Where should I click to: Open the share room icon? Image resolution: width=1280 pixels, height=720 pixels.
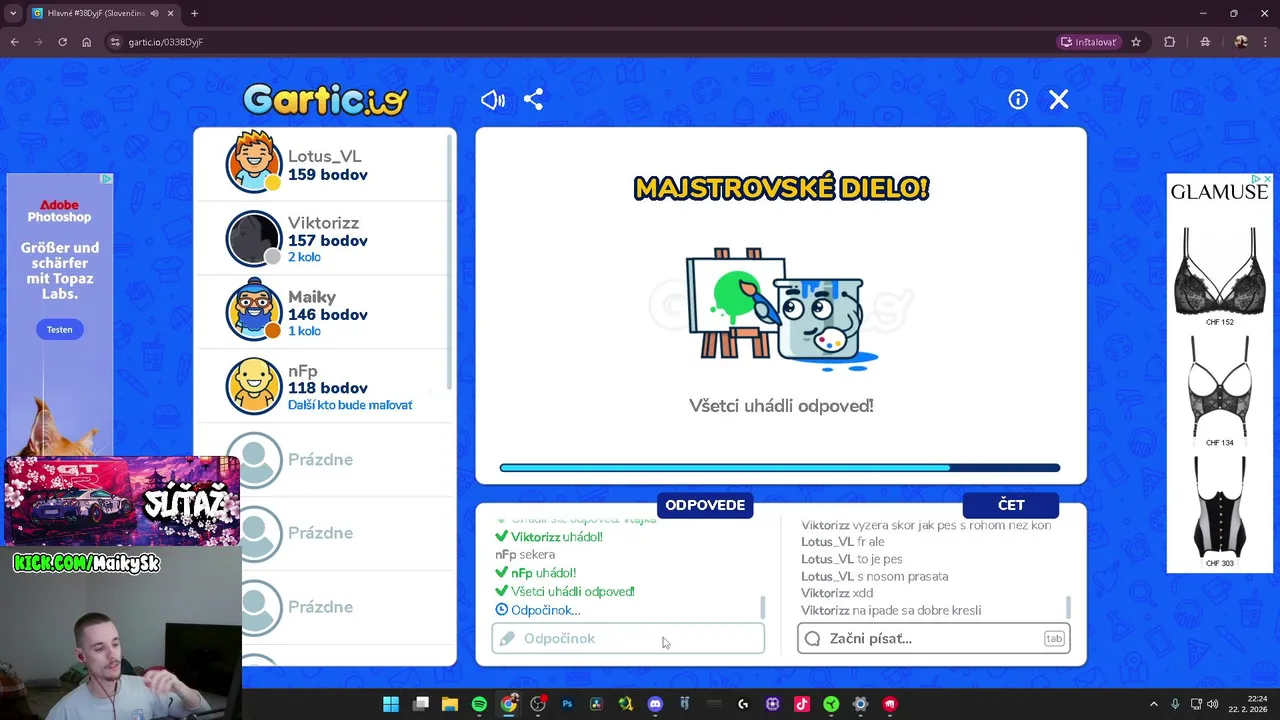533,100
